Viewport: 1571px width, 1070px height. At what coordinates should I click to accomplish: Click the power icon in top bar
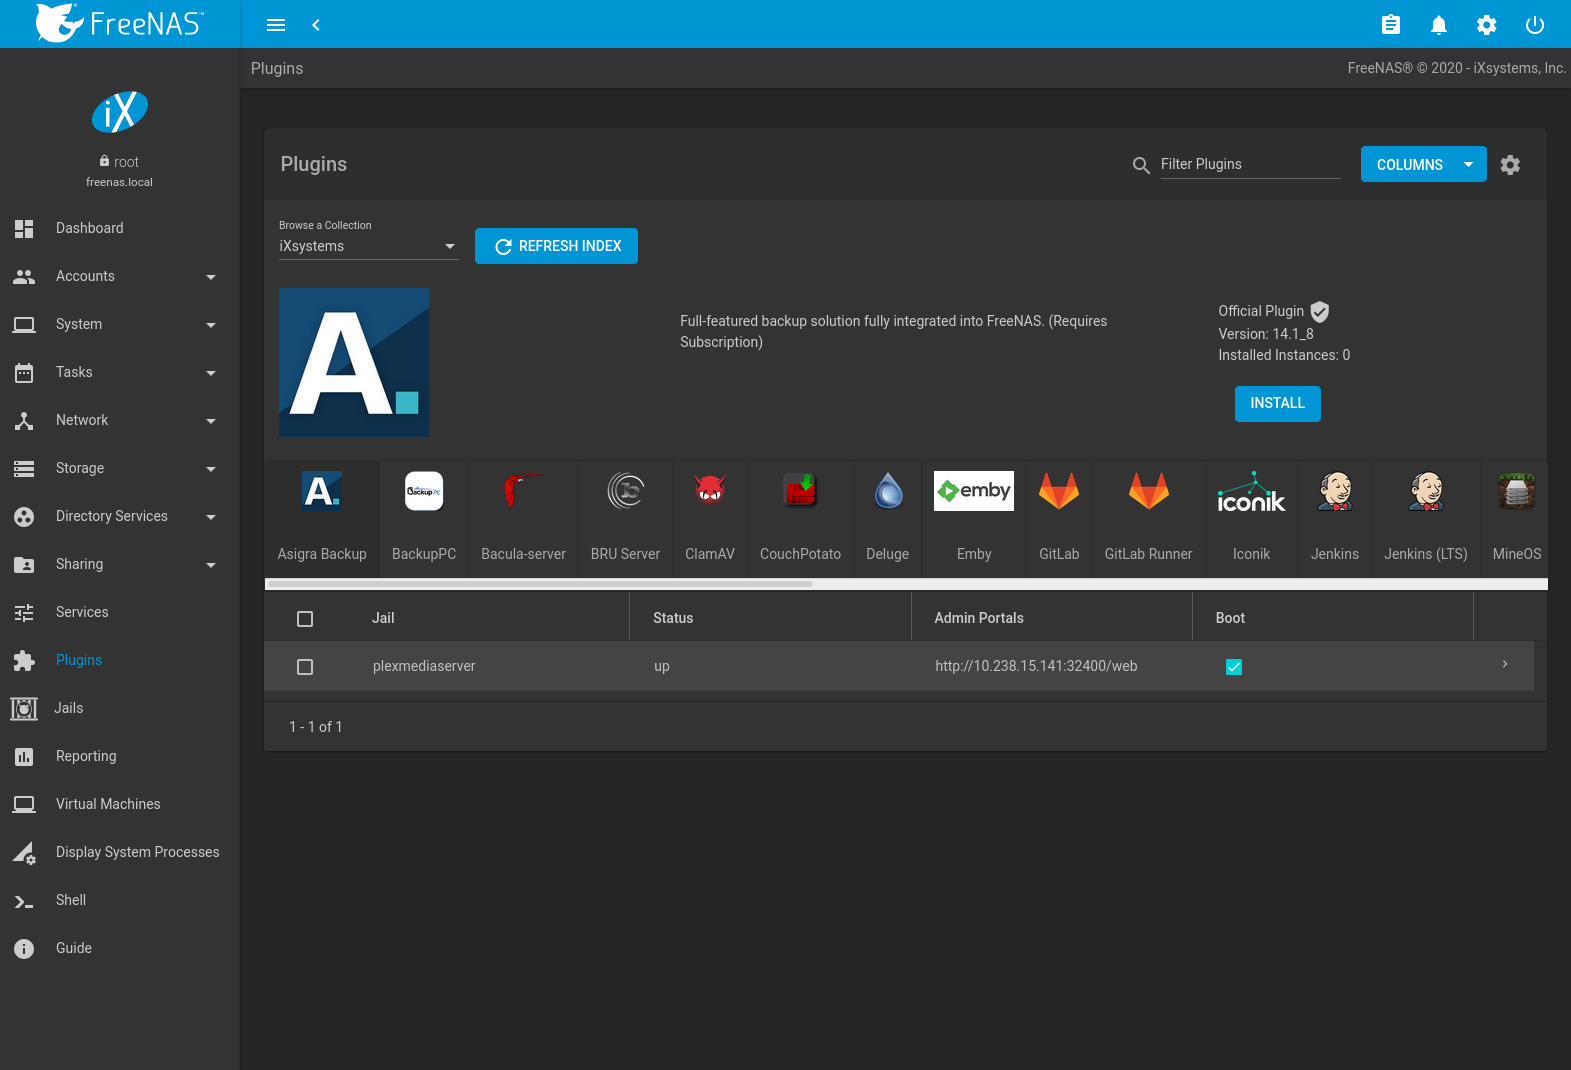1534,25
